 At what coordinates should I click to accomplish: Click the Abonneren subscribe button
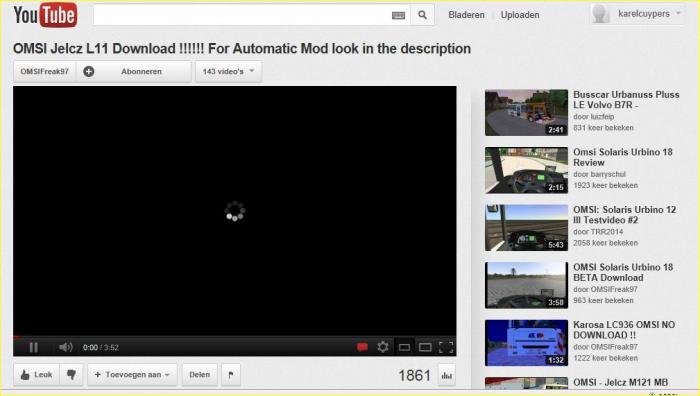tap(134, 71)
